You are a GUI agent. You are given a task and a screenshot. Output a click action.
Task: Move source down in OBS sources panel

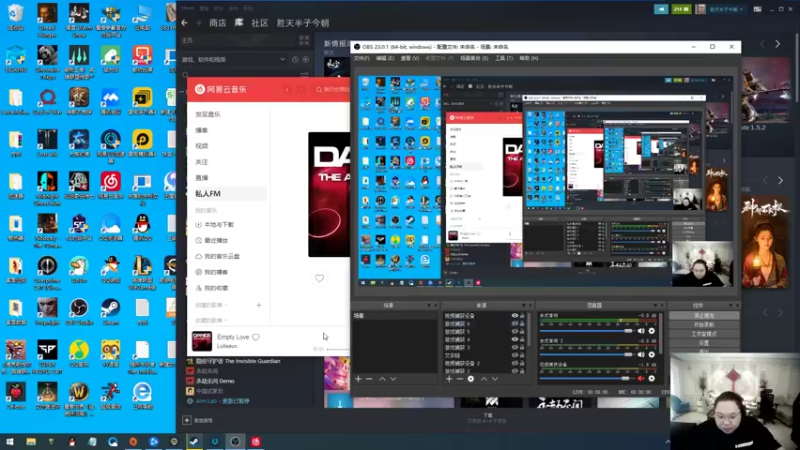tap(494, 379)
